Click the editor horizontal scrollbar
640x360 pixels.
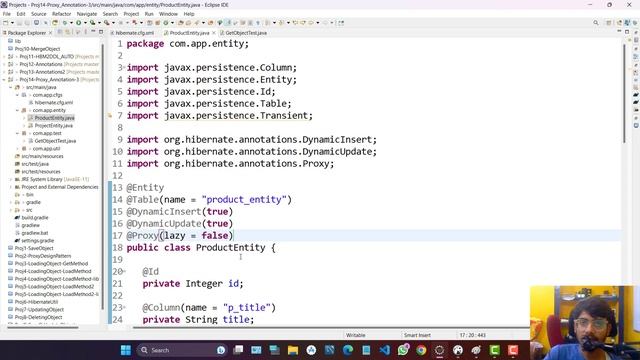[331, 327]
